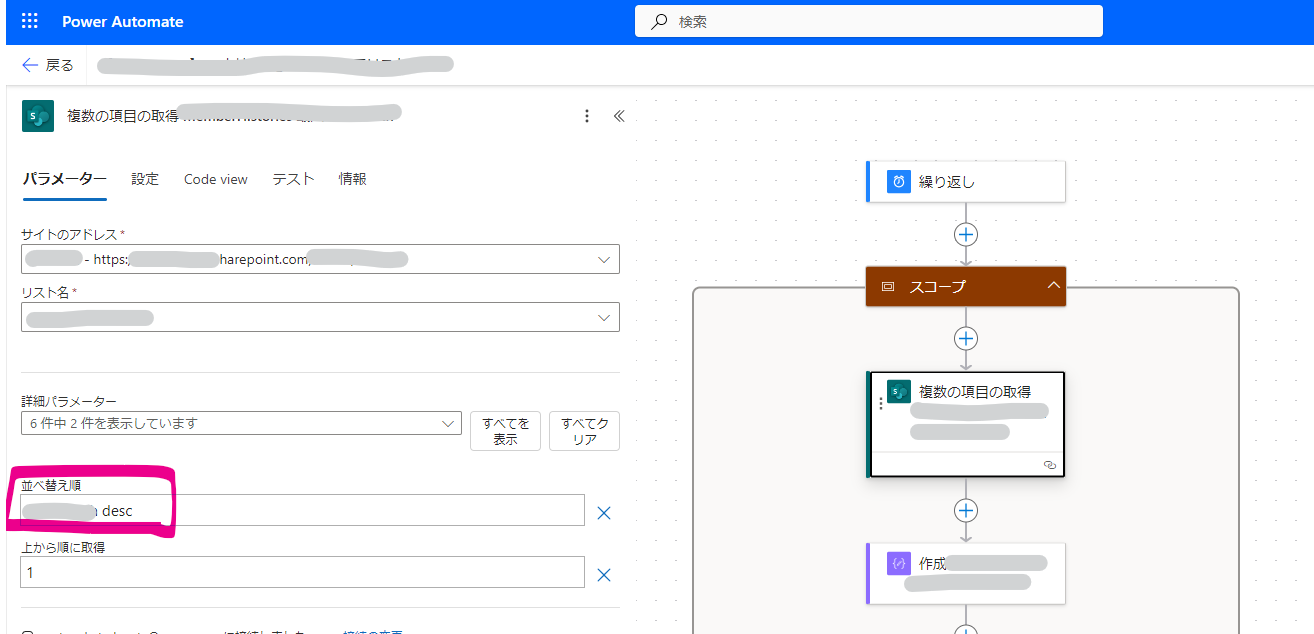
Task: Expand the サイトのアドレス dropdown
Action: (604, 259)
